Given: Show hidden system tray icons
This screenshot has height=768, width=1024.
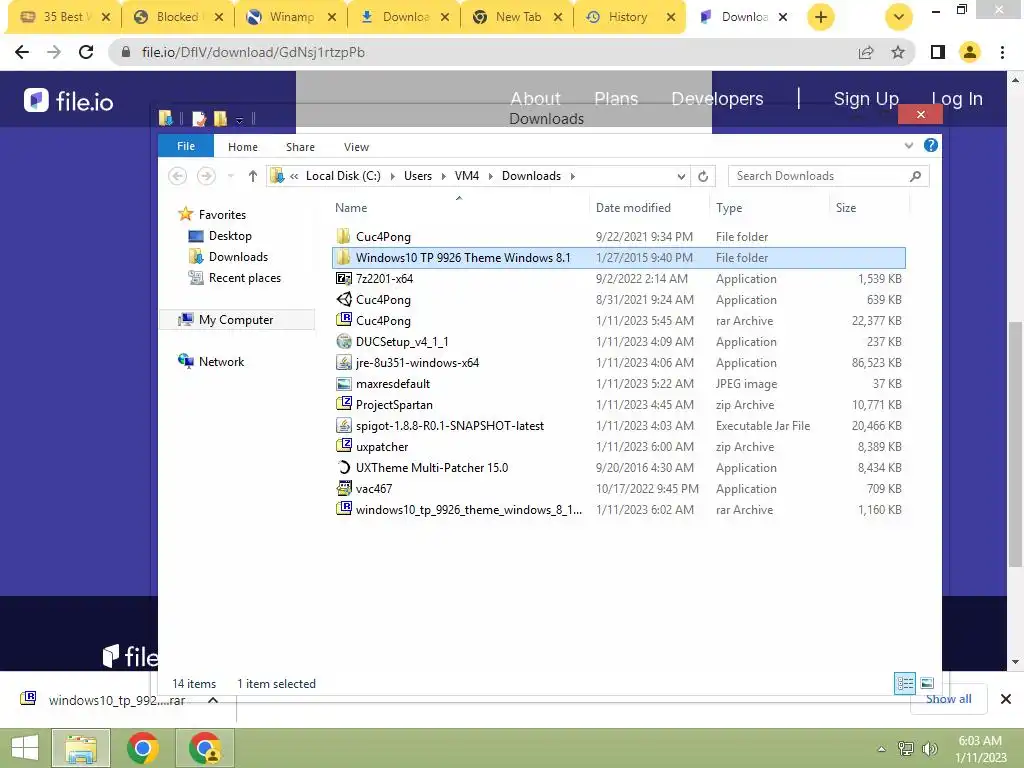Looking at the screenshot, I should point(882,749).
